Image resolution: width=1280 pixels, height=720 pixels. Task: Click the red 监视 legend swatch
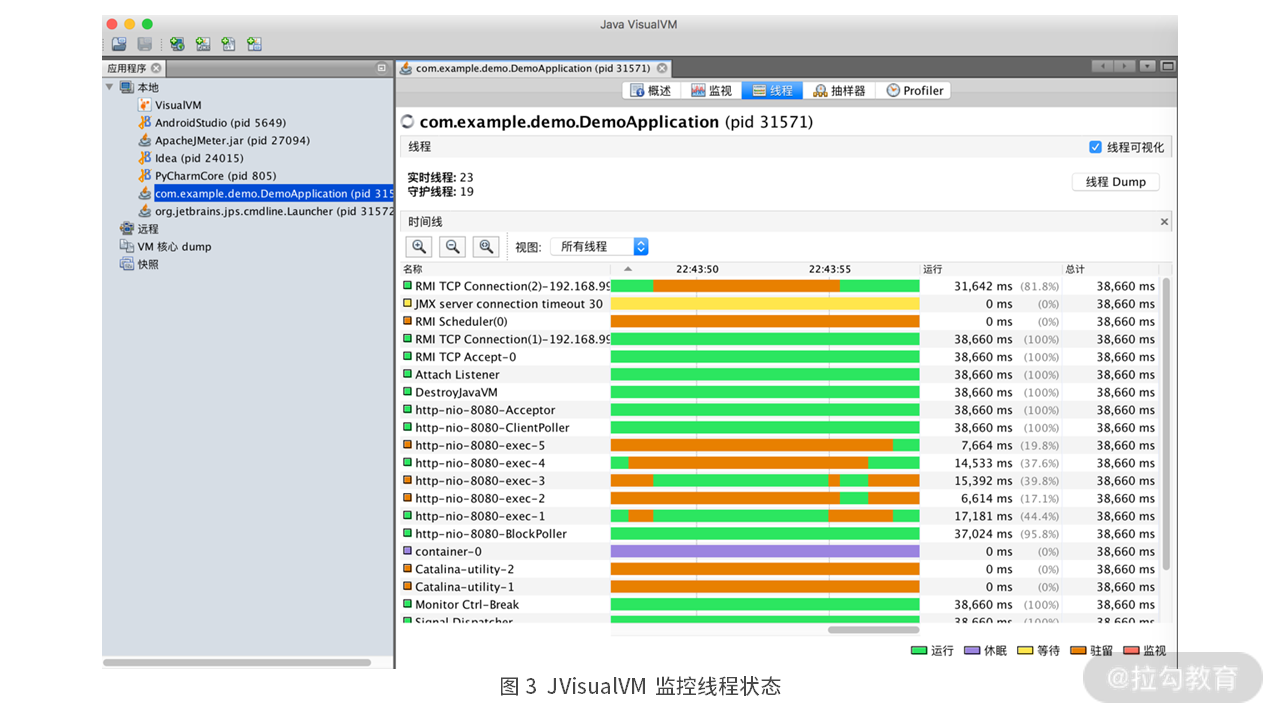(1130, 651)
